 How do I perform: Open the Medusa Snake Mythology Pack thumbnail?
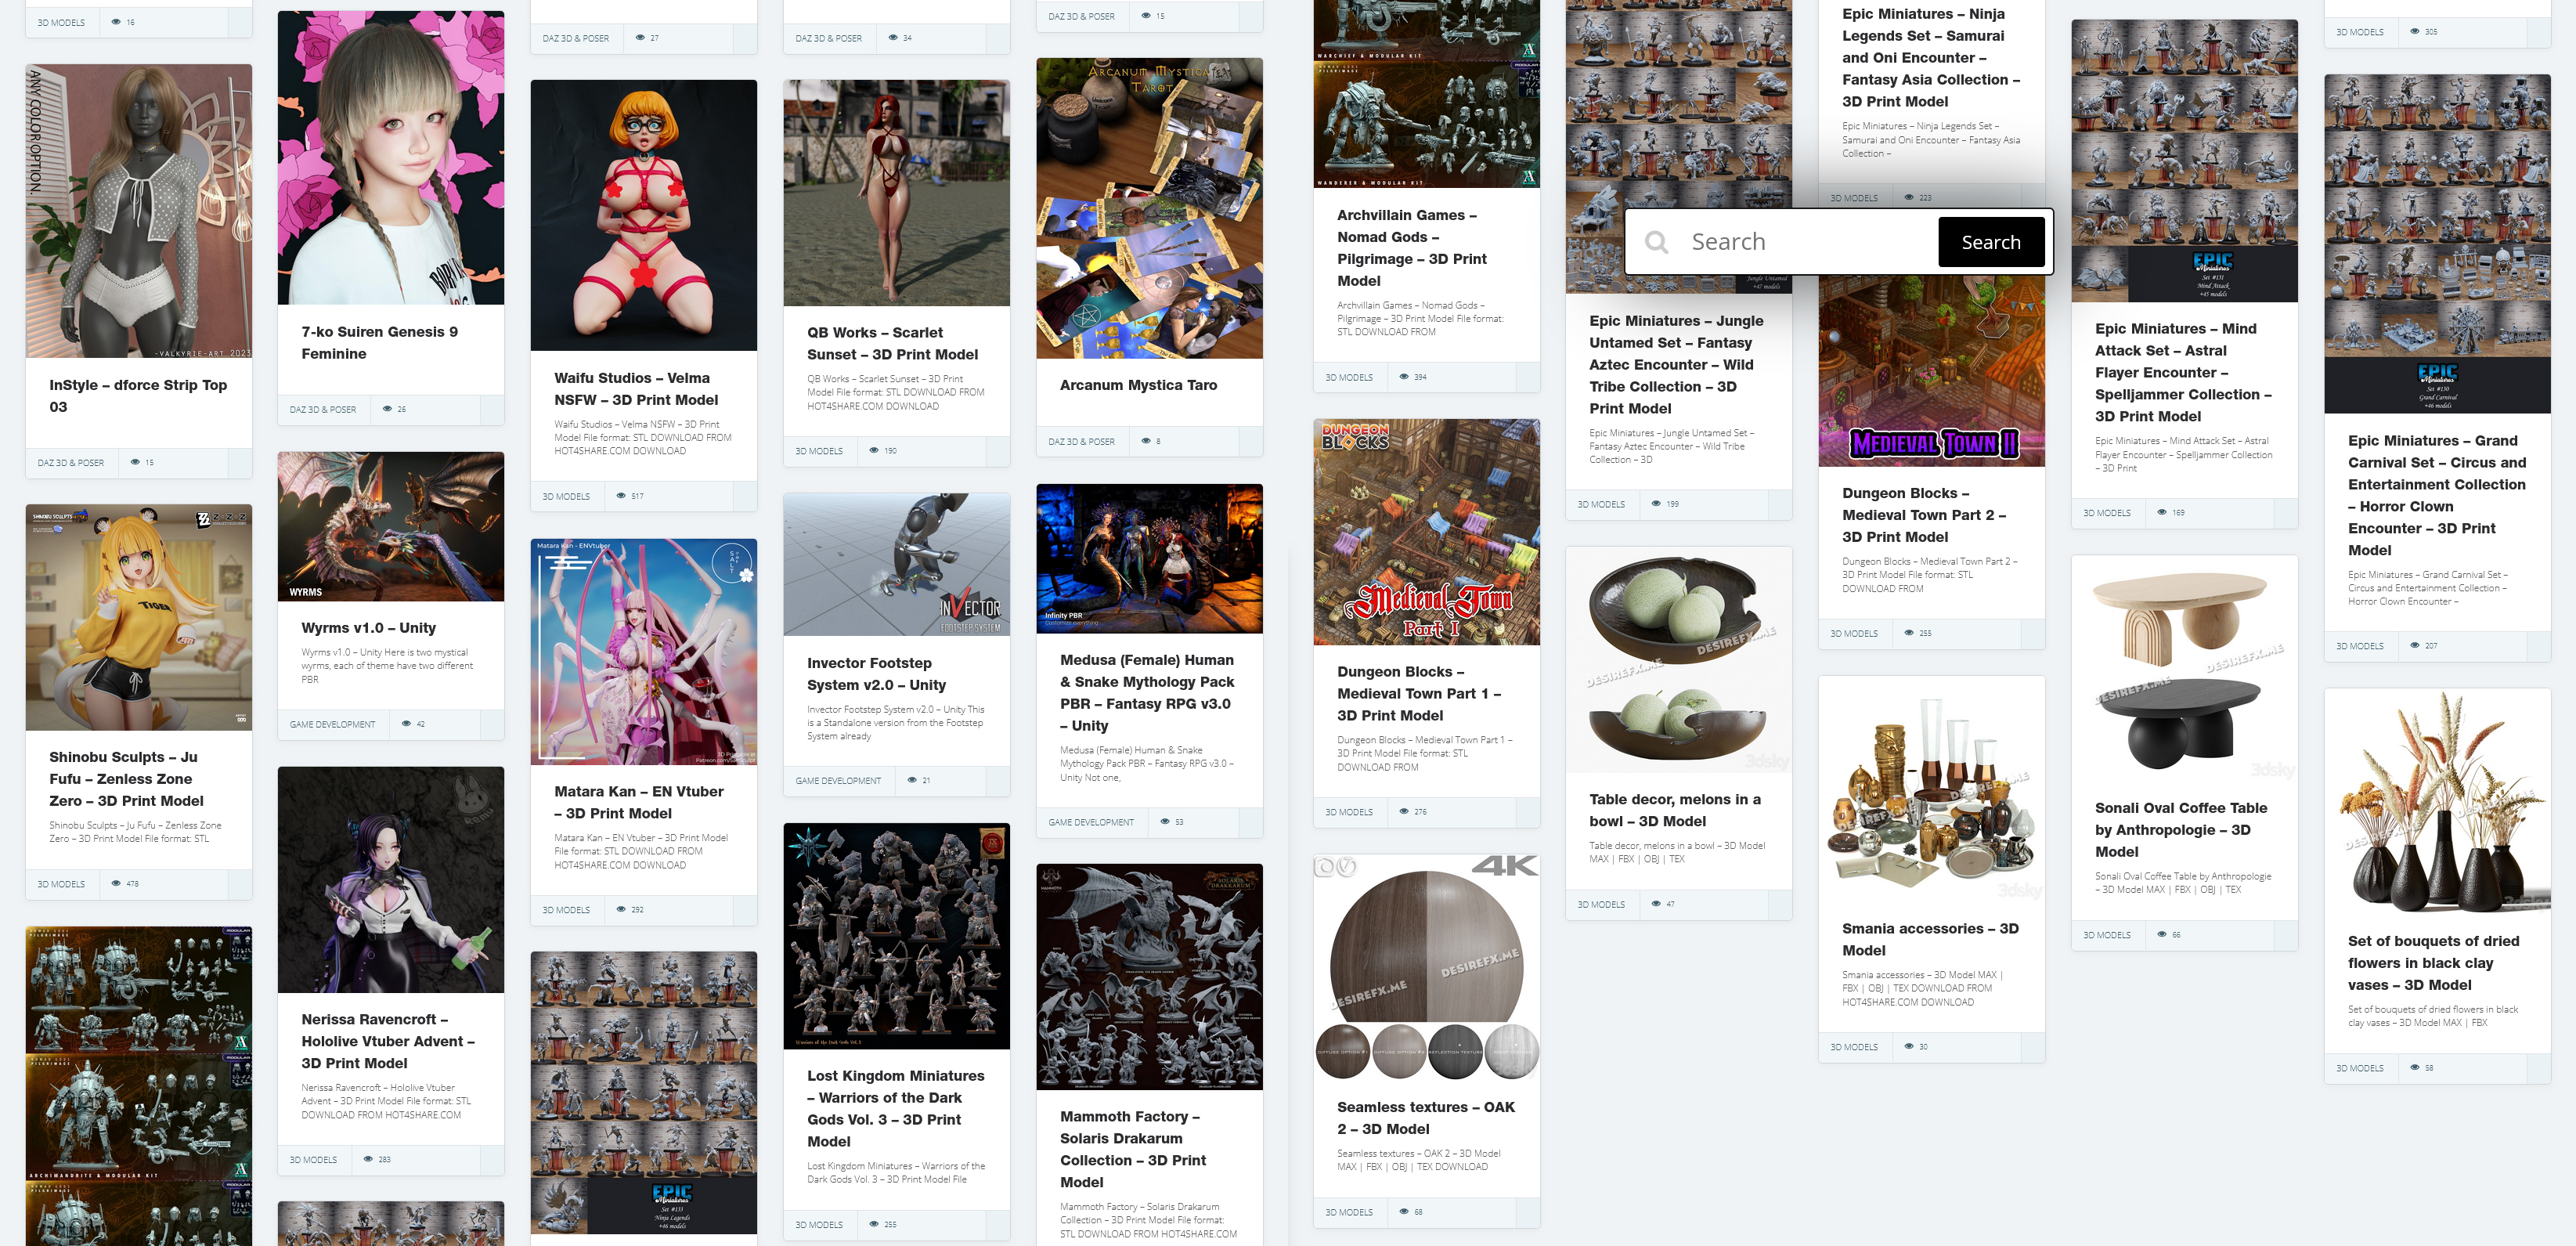tap(1149, 559)
